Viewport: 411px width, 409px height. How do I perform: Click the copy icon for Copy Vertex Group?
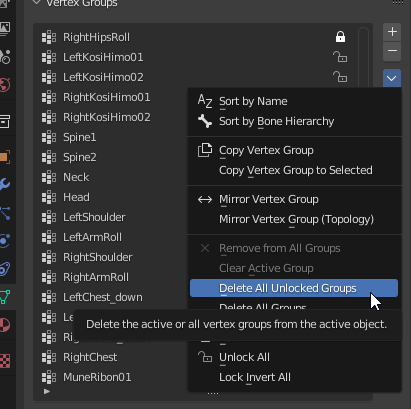205,150
